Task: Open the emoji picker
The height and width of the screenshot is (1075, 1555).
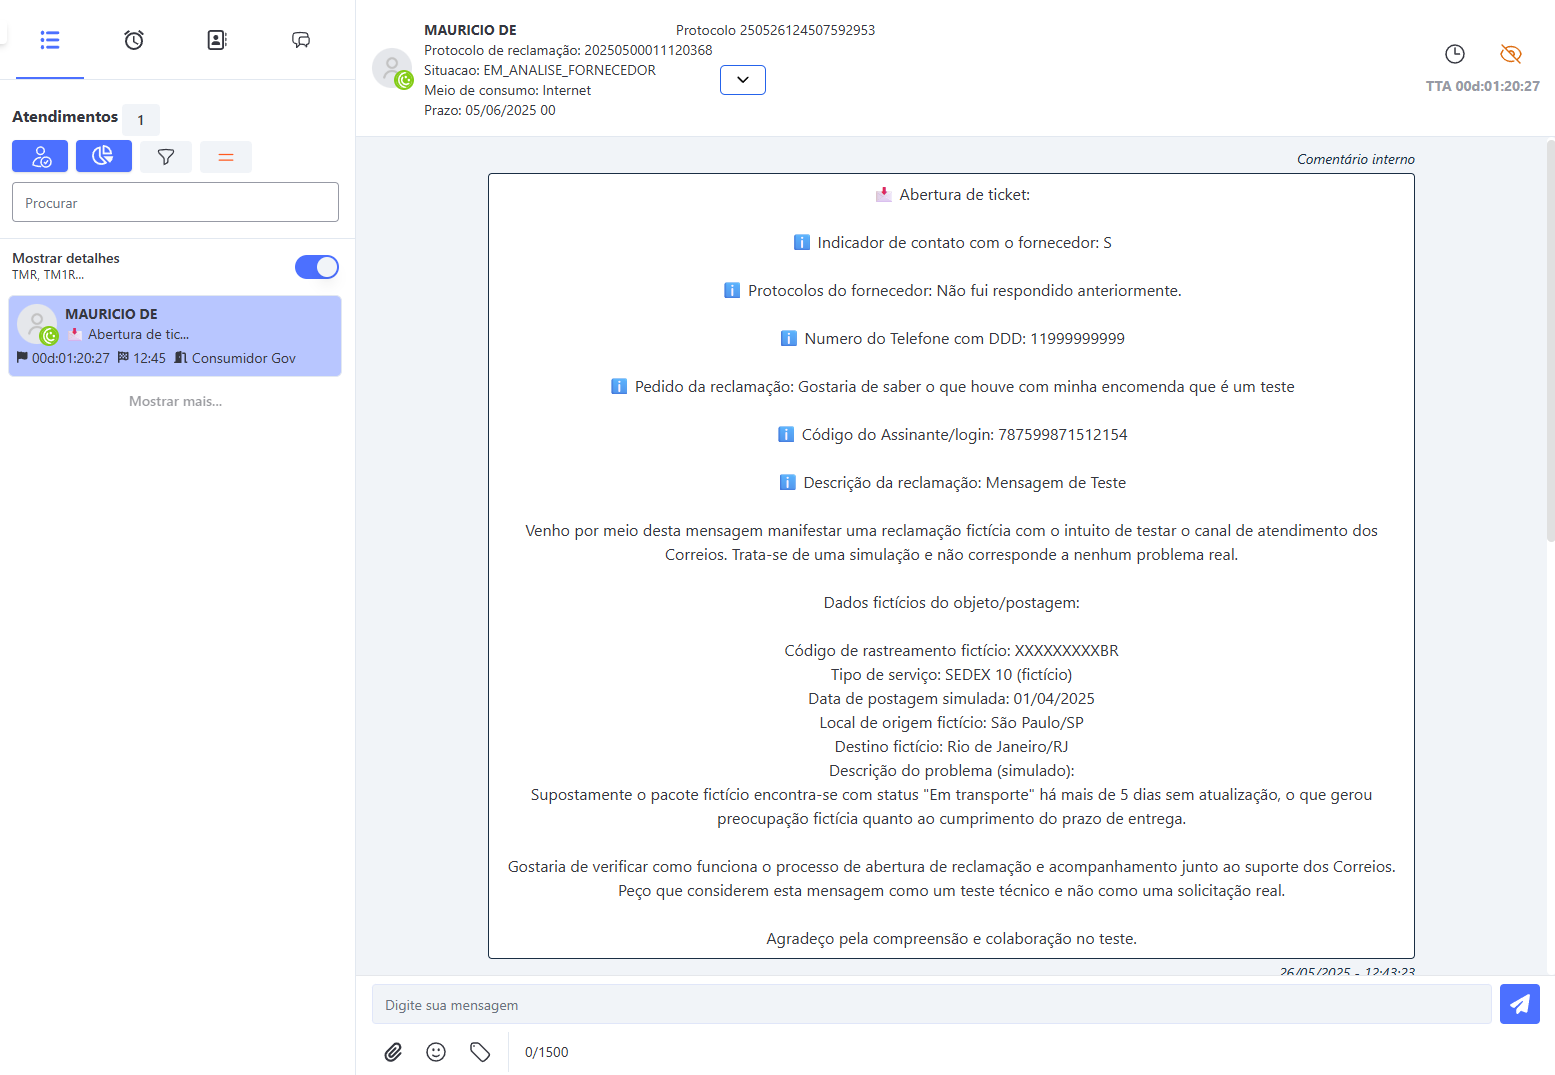Action: click(x=436, y=1052)
